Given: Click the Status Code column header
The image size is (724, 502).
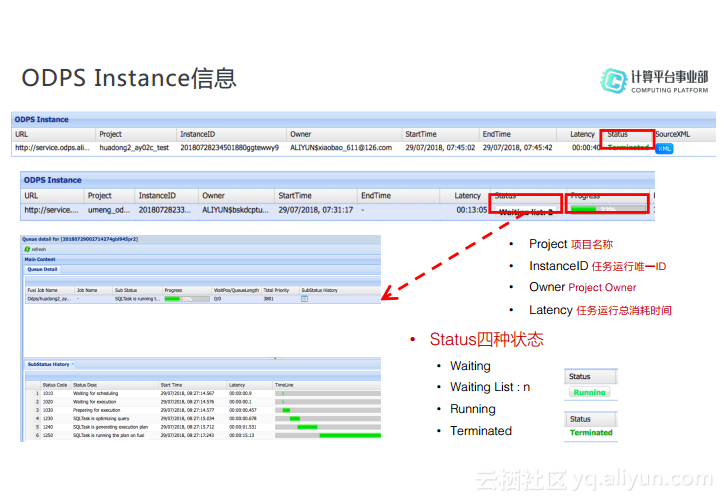Looking at the screenshot, I should pos(55,385).
